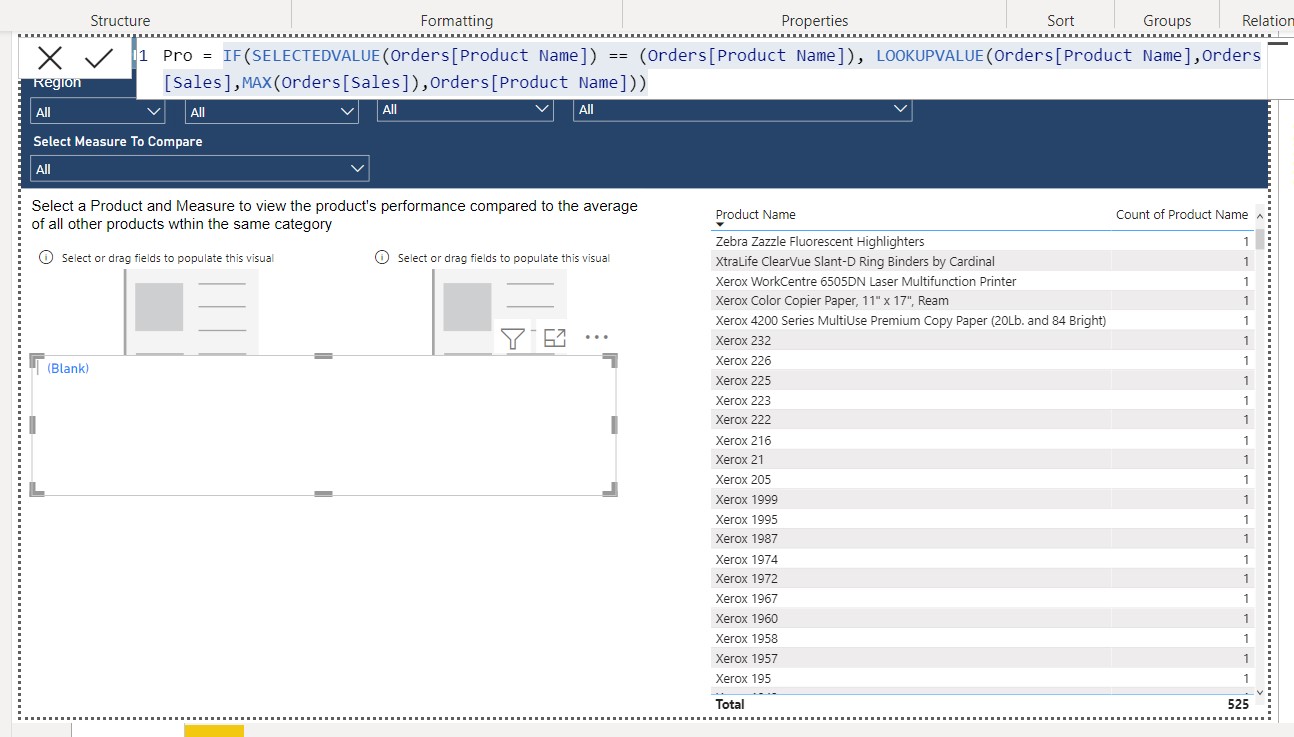The height and width of the screenshot is (737, 1294).
Task: Select the Xerox 232 row
Action: click(982, 341)
